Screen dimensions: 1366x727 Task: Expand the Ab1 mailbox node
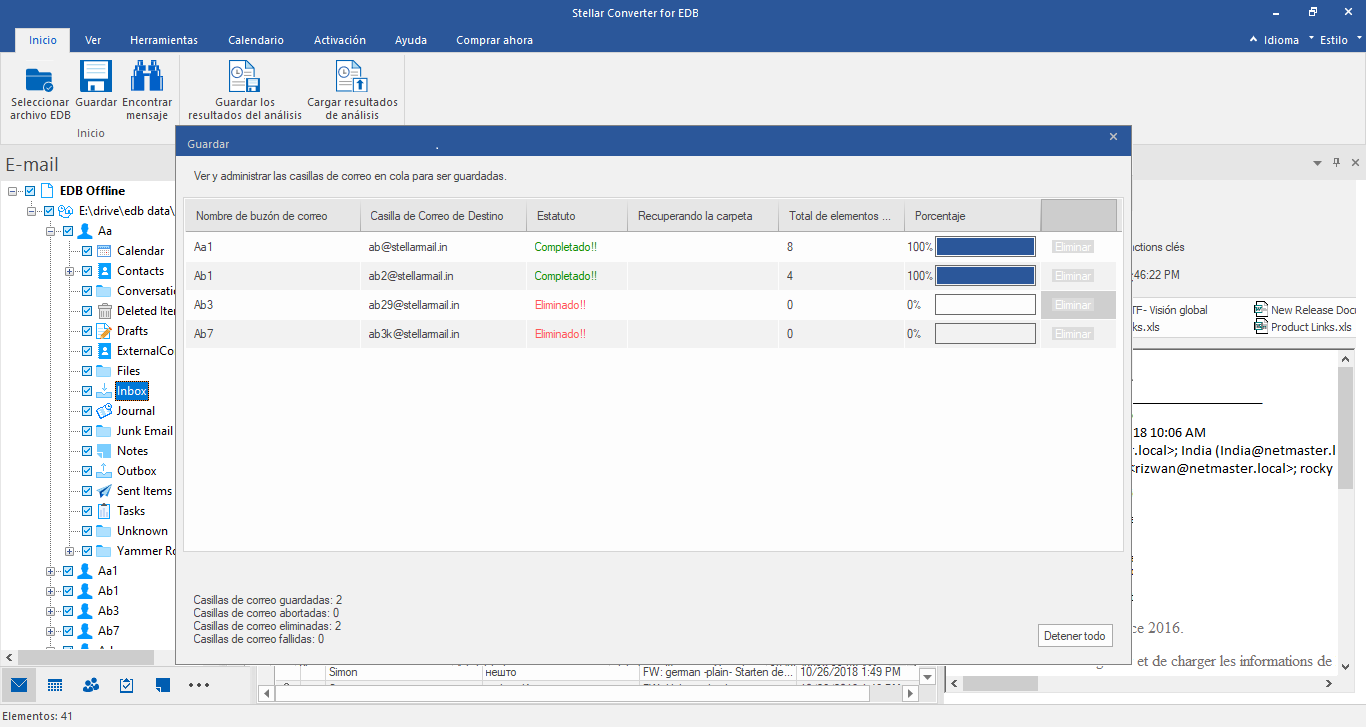click(x=51, y=591)
